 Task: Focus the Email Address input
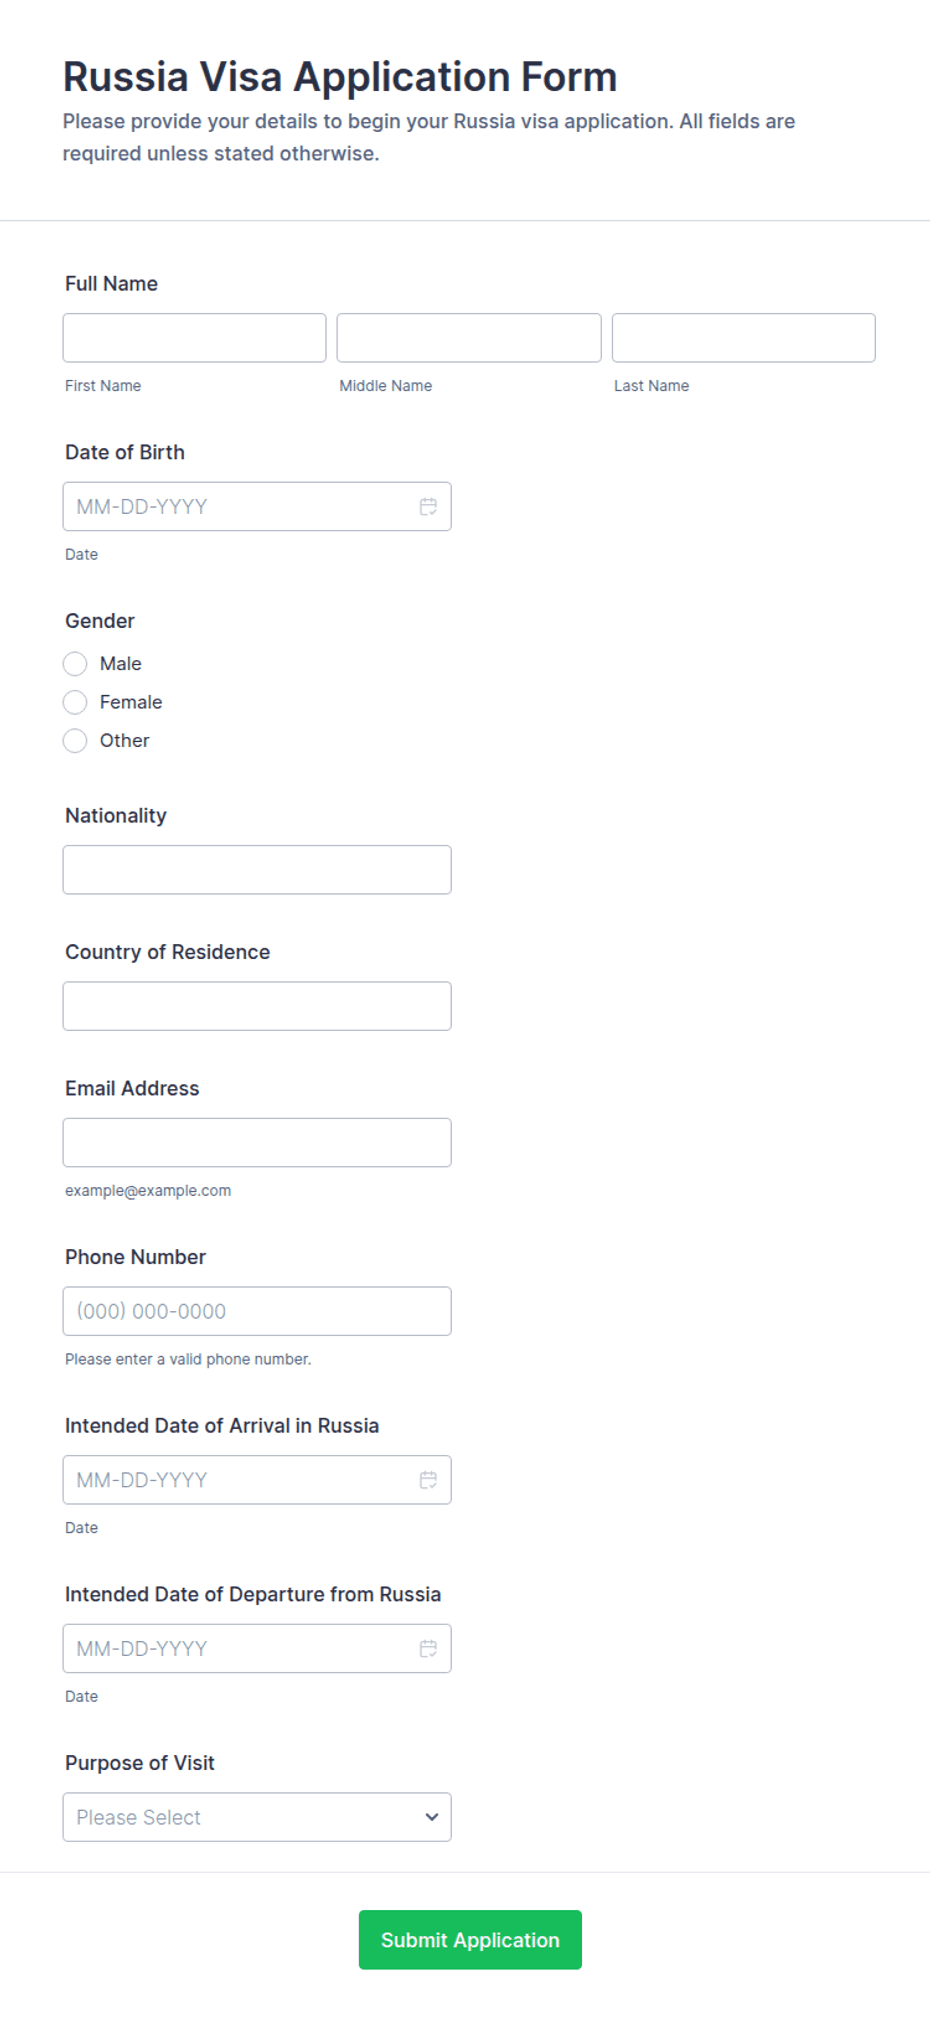[x=257, y=1143]
